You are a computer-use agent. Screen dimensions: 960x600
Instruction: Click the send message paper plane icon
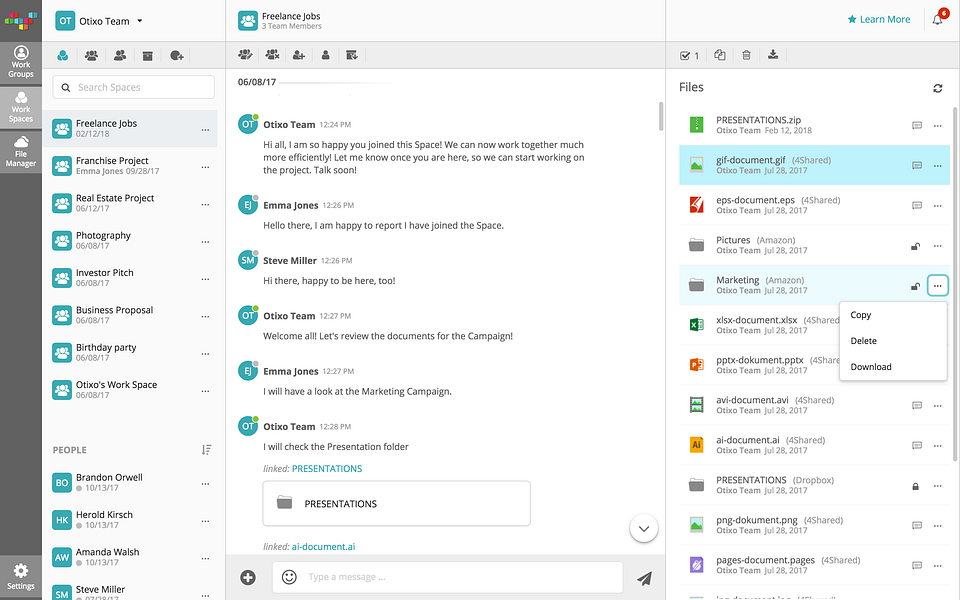(x=644, y=577)
